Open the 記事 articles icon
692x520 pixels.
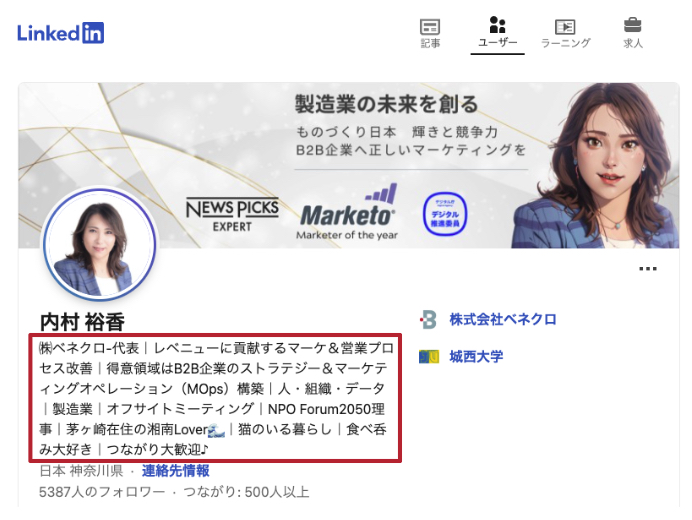coord(430,26)
